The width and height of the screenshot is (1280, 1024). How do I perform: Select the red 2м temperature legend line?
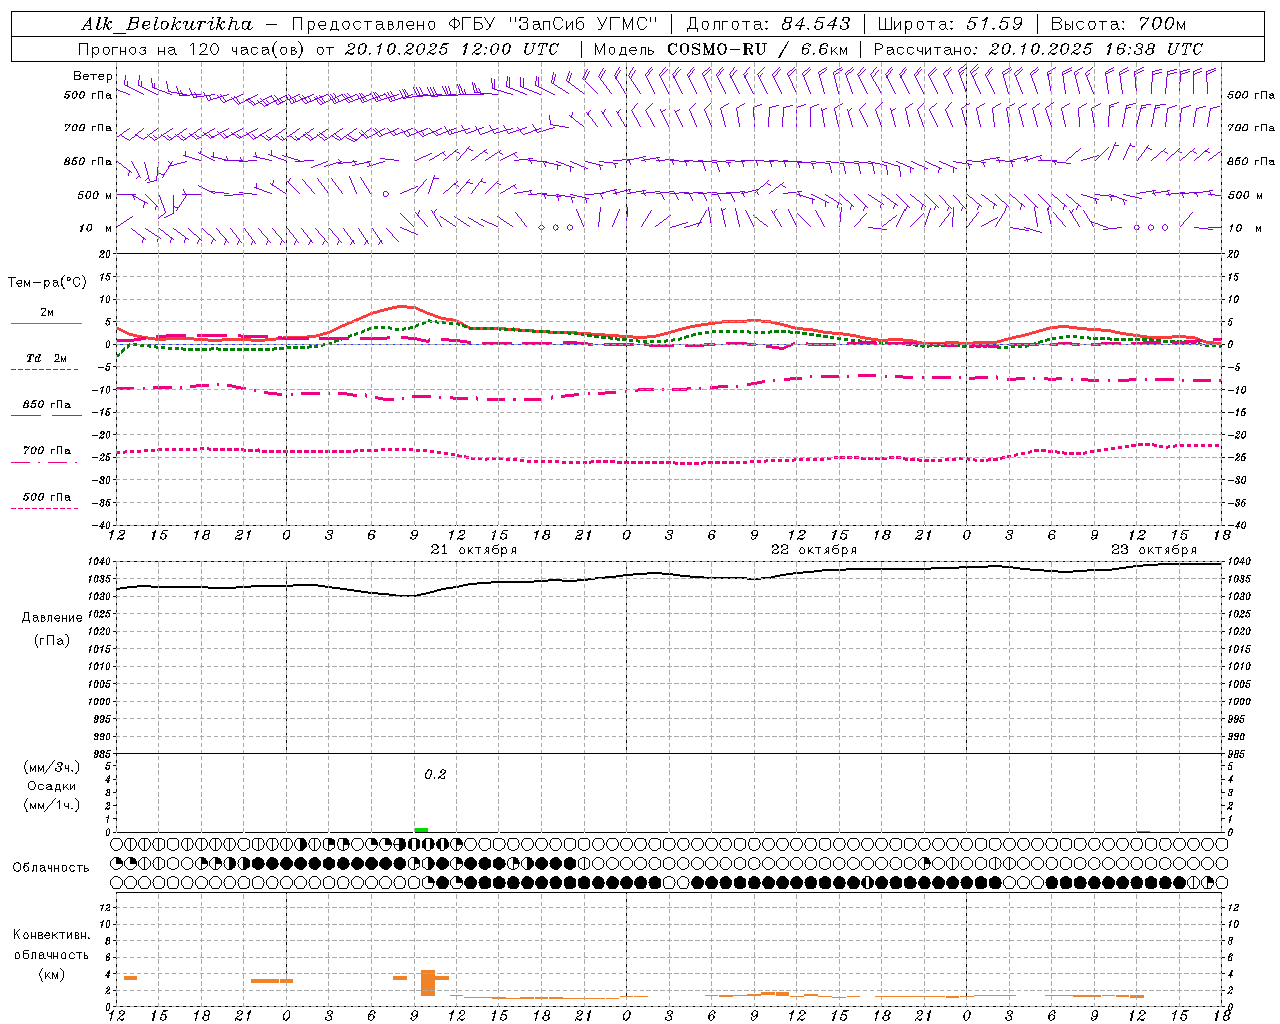[x=46, y=323]
